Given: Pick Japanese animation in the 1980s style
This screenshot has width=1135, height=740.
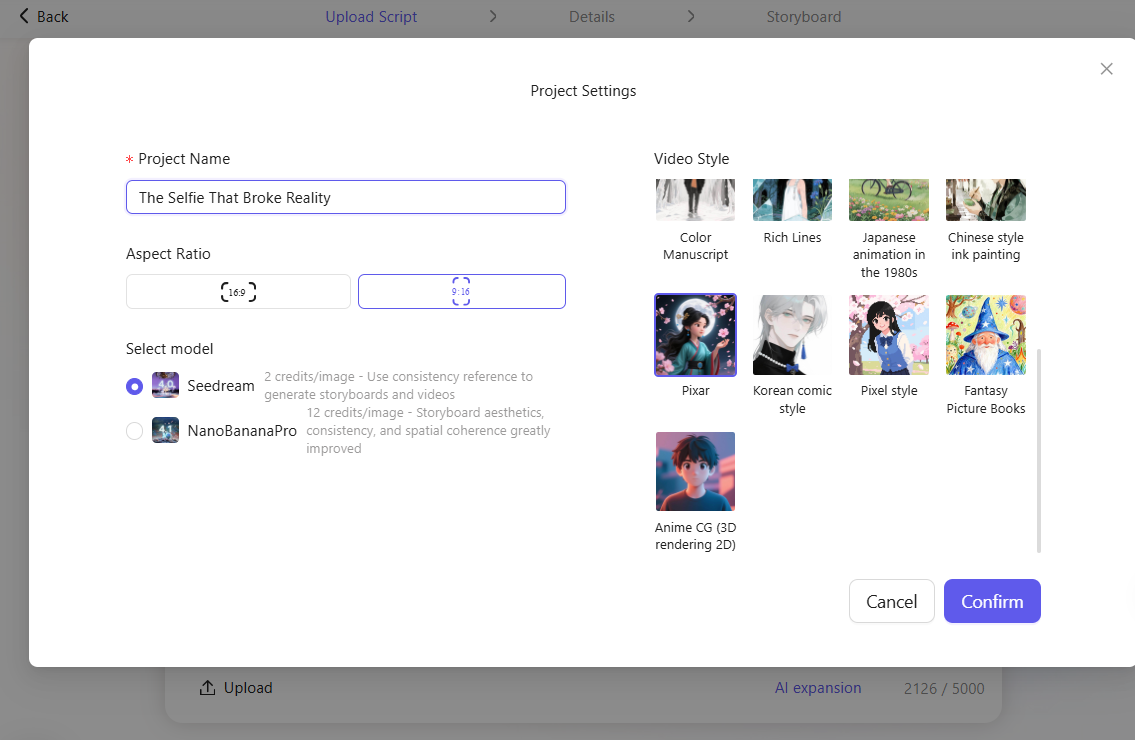Looking at the screenshot, I should (889, 200).
